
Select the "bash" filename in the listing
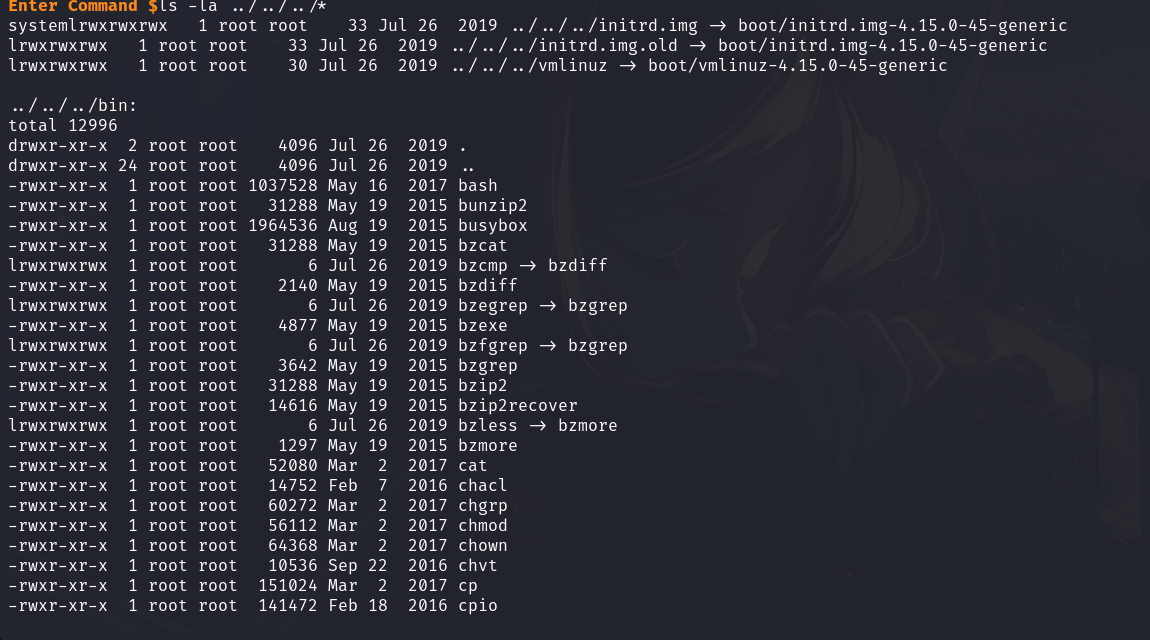[x=478, y=185]
